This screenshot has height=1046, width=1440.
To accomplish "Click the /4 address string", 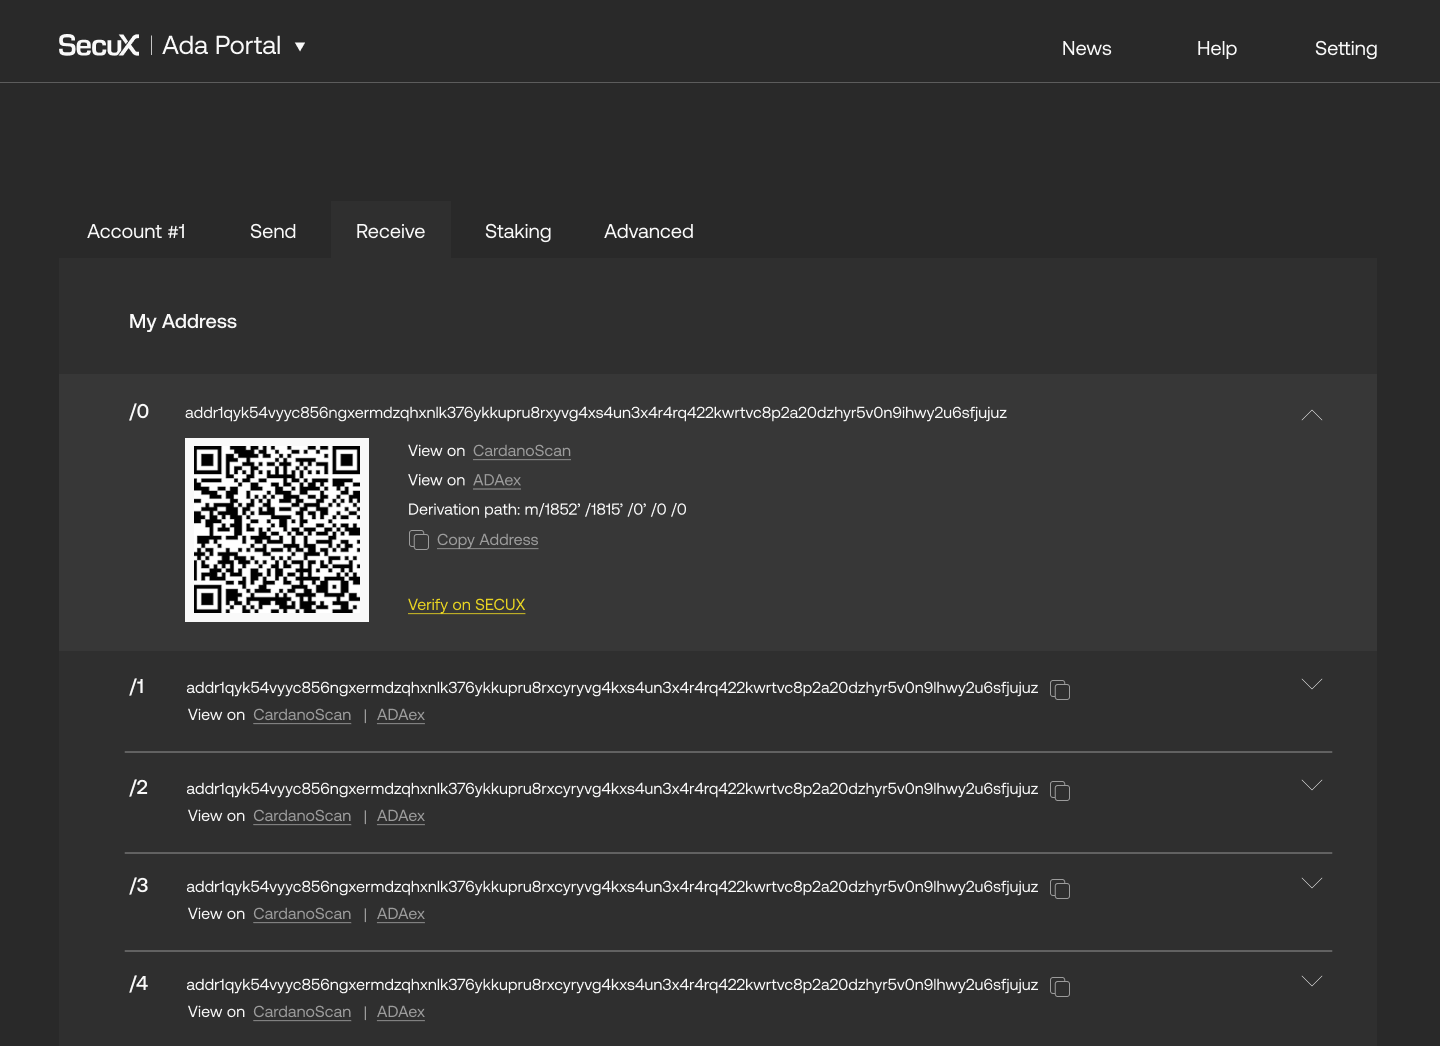I will [x=612, y=985].
